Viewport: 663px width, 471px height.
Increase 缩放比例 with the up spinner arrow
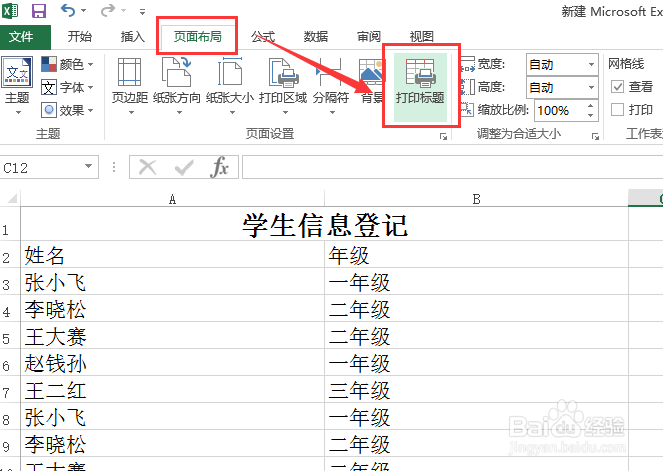591,105
